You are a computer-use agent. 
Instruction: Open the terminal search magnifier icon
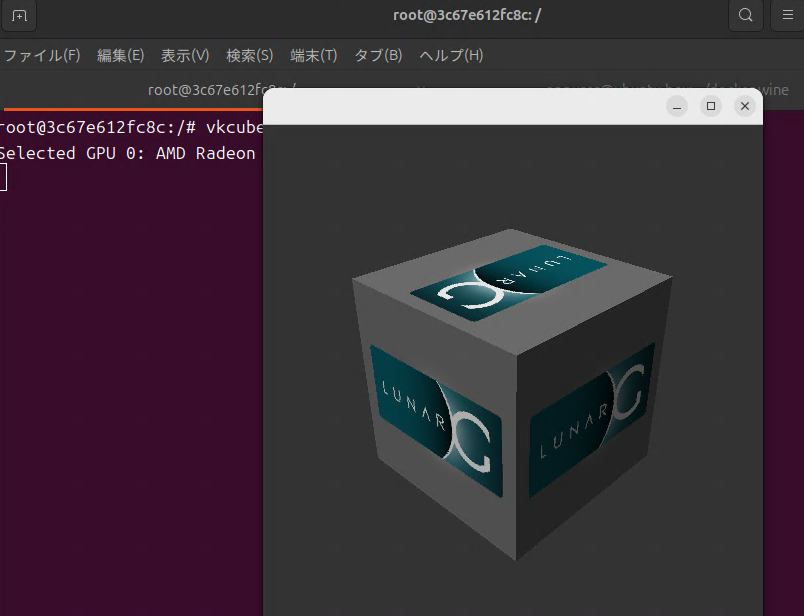(745, 16)
